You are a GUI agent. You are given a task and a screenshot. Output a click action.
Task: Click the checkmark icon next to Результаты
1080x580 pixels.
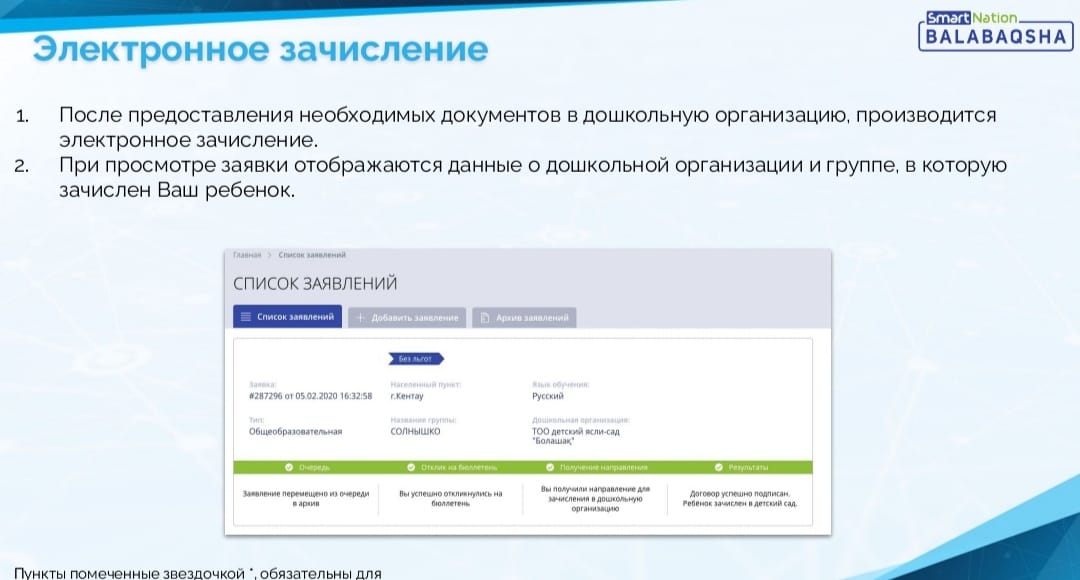coord(719,467)
